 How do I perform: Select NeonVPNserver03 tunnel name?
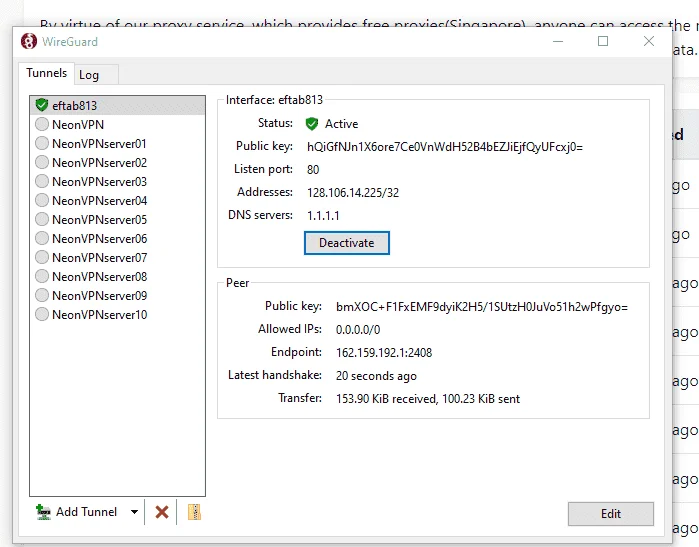[x=99, y=182]
